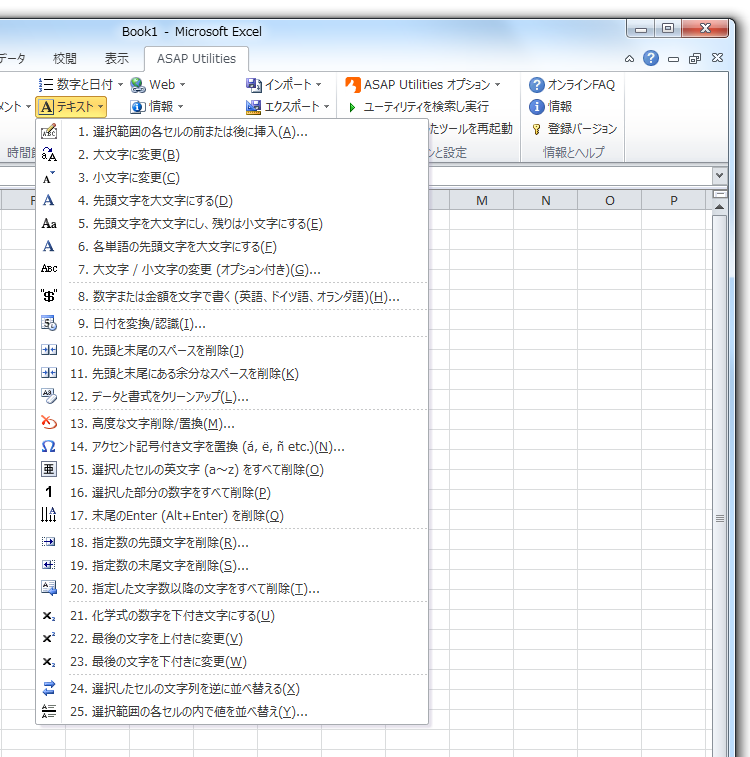Switch to the 校閲 tab
The height and width of the screenshot is (757, 750).
click(65, 58)
